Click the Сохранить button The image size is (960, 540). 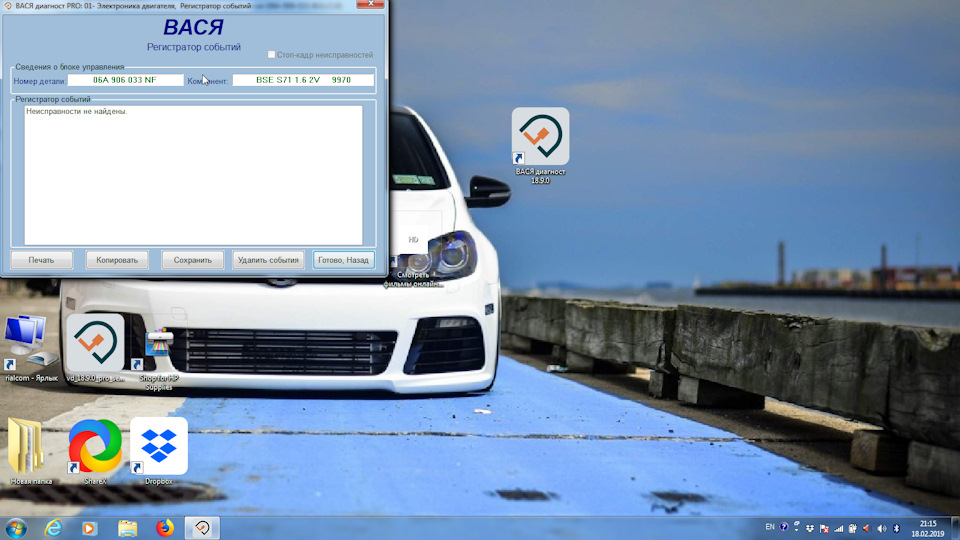[x=192, y=260]
